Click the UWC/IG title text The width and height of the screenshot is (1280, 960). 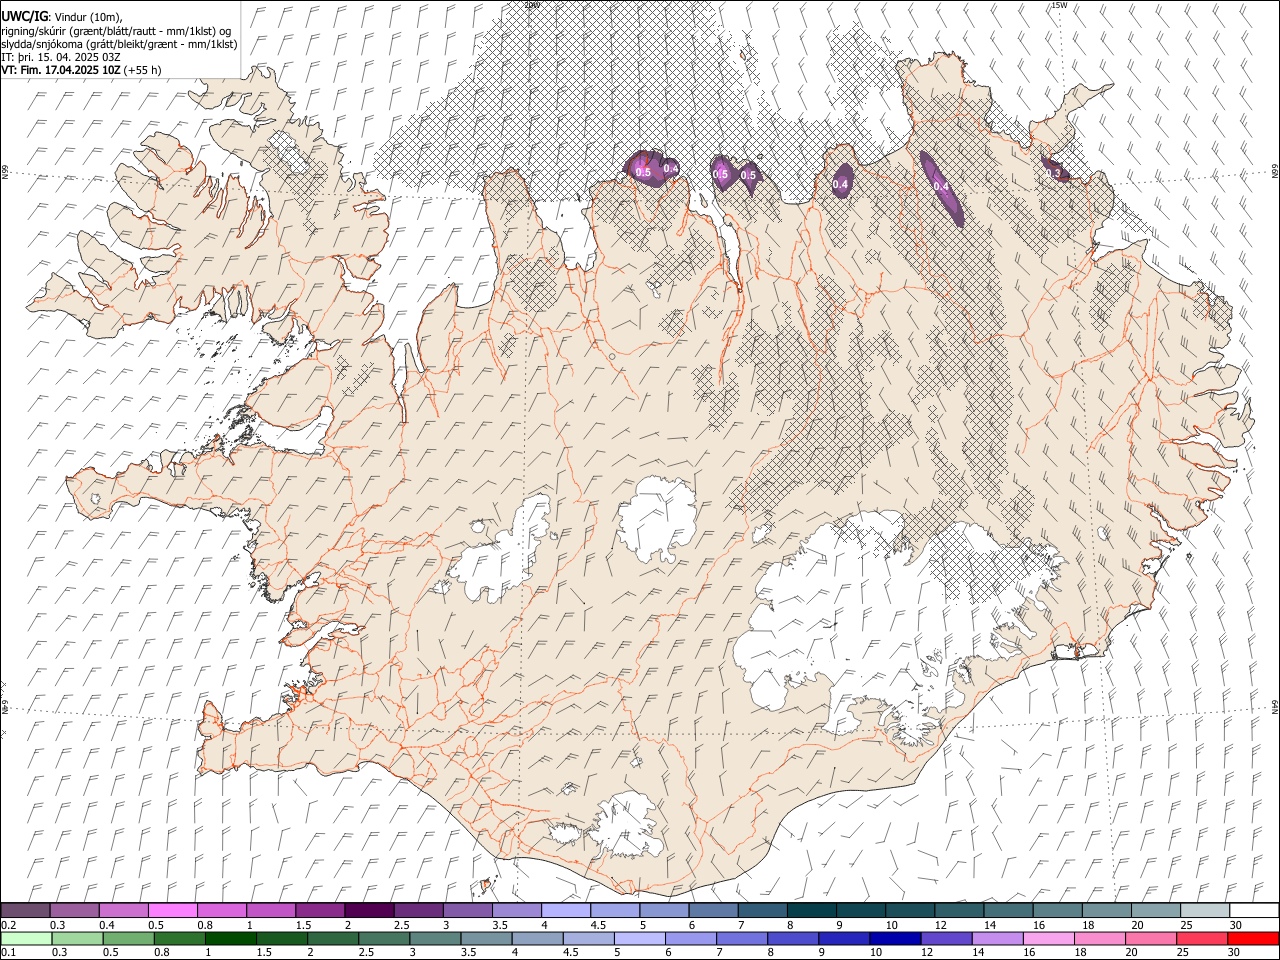(x=23, y=17)
